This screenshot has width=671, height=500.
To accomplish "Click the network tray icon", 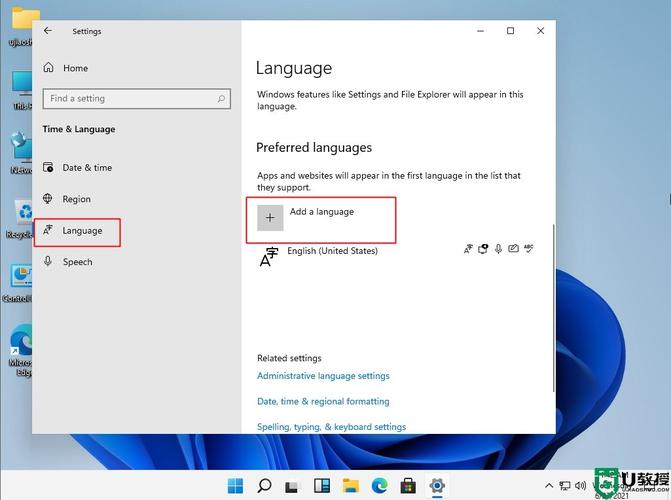I will (x=565, y=485).
